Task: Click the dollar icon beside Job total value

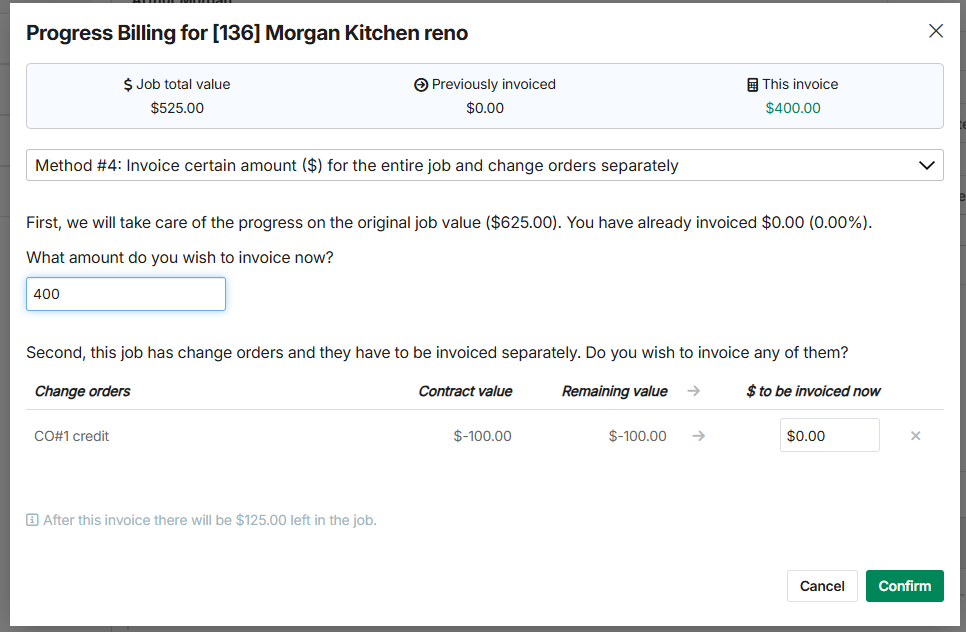Action: click(128, 85)
